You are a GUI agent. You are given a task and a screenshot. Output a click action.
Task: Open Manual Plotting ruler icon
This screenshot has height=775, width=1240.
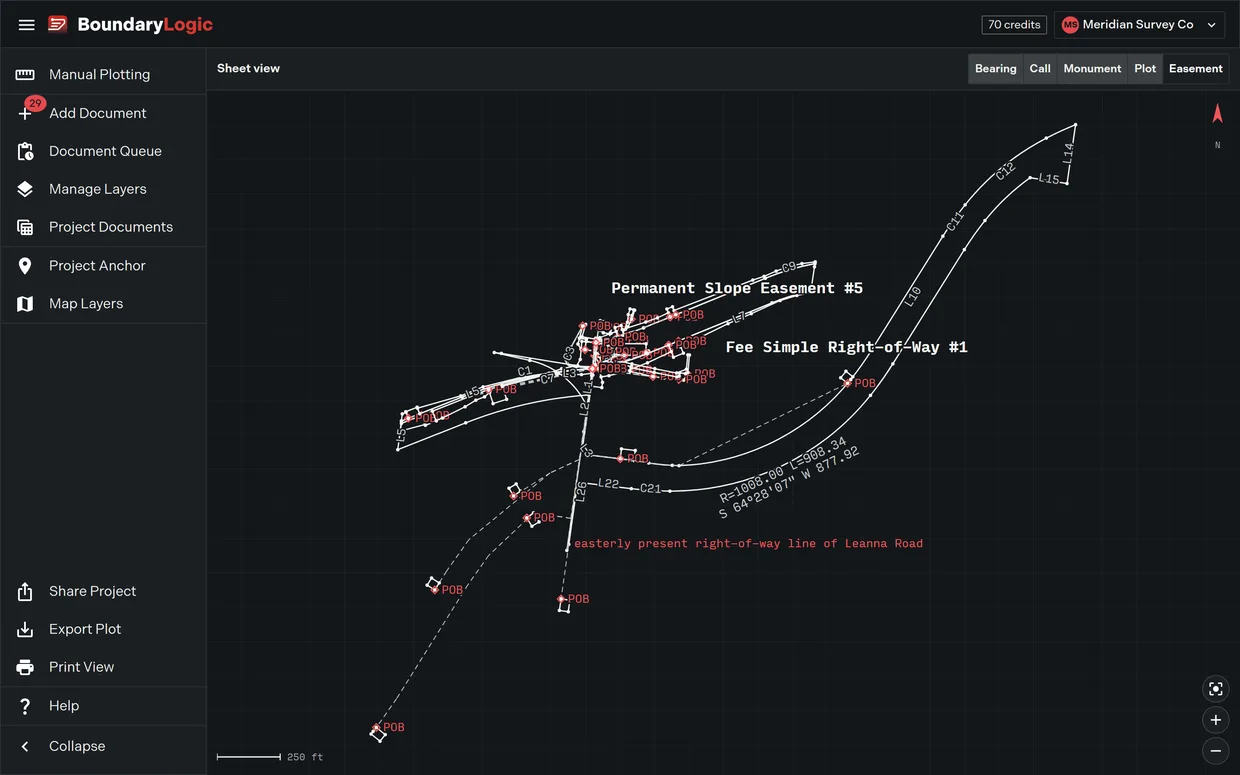click(x=25, y=74)
